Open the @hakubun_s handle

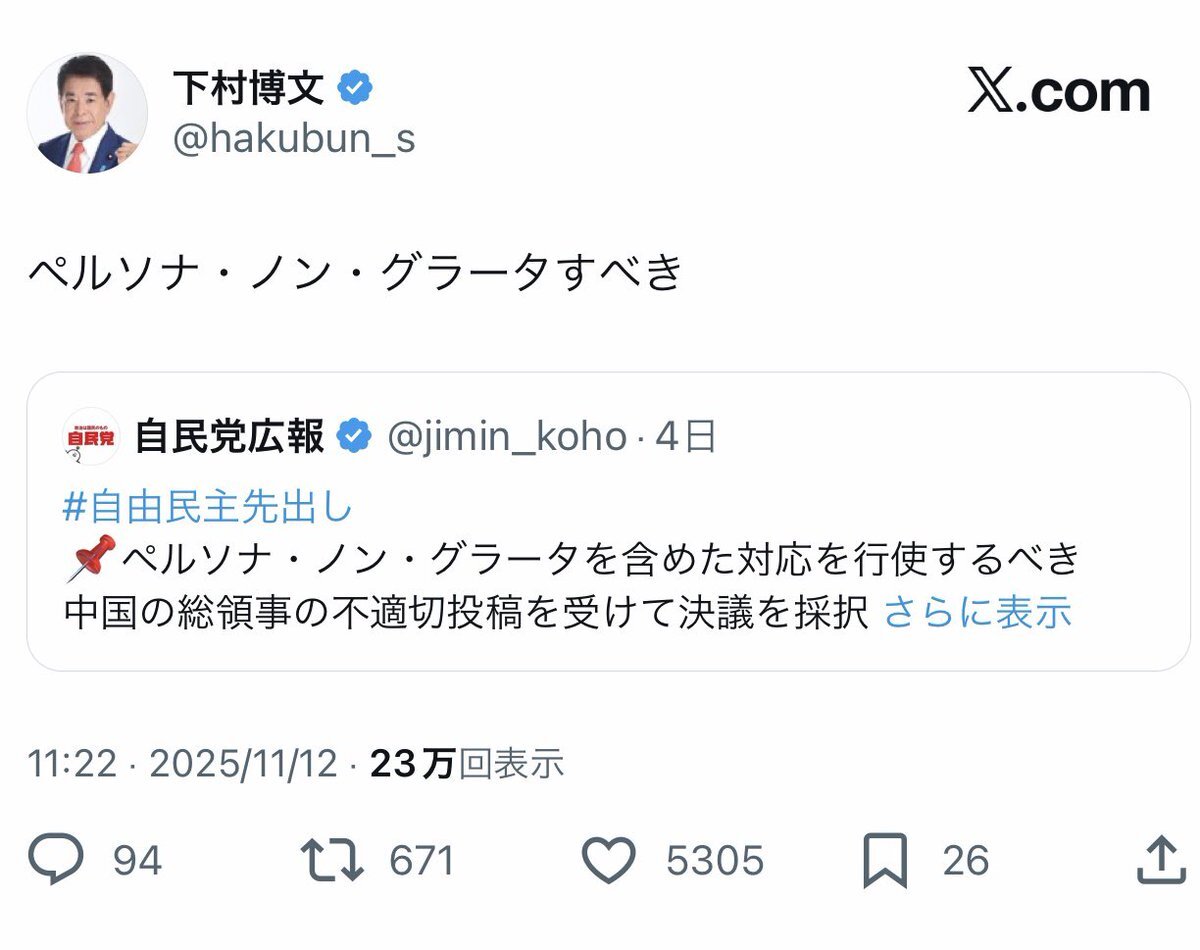pos(294,140)
